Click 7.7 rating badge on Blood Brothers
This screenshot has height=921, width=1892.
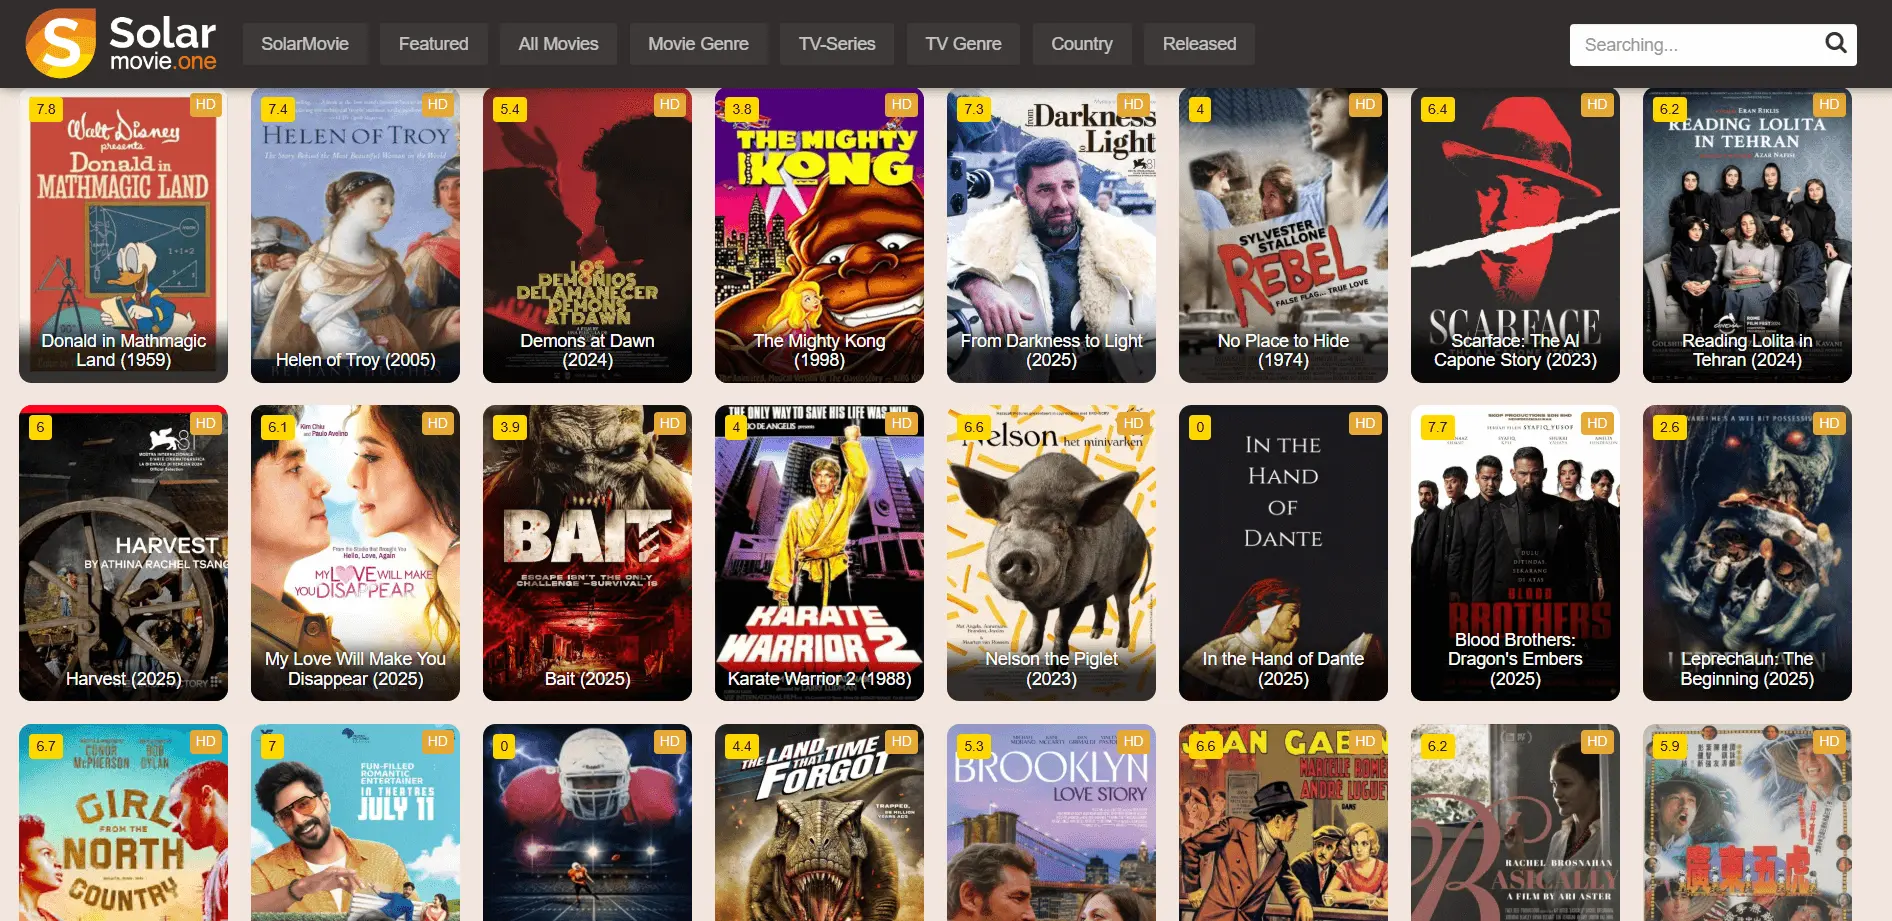point(1438,427)
